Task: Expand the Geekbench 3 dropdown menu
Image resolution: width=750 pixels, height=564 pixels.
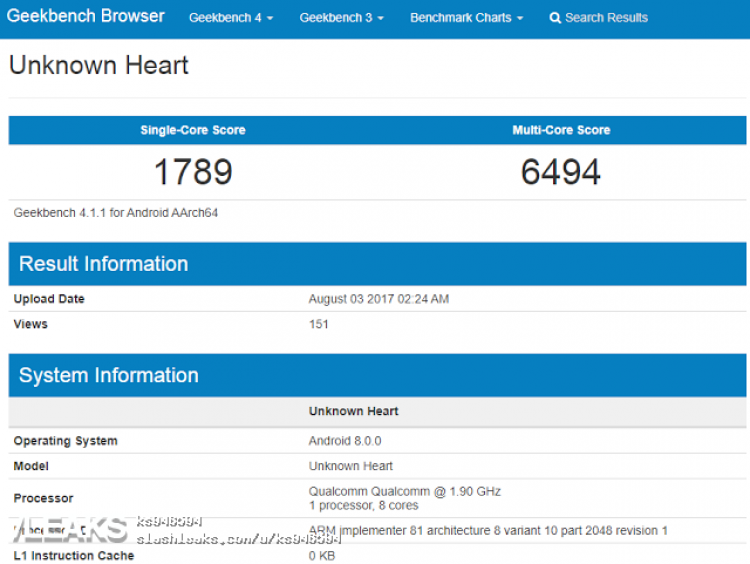Action: 342,18
